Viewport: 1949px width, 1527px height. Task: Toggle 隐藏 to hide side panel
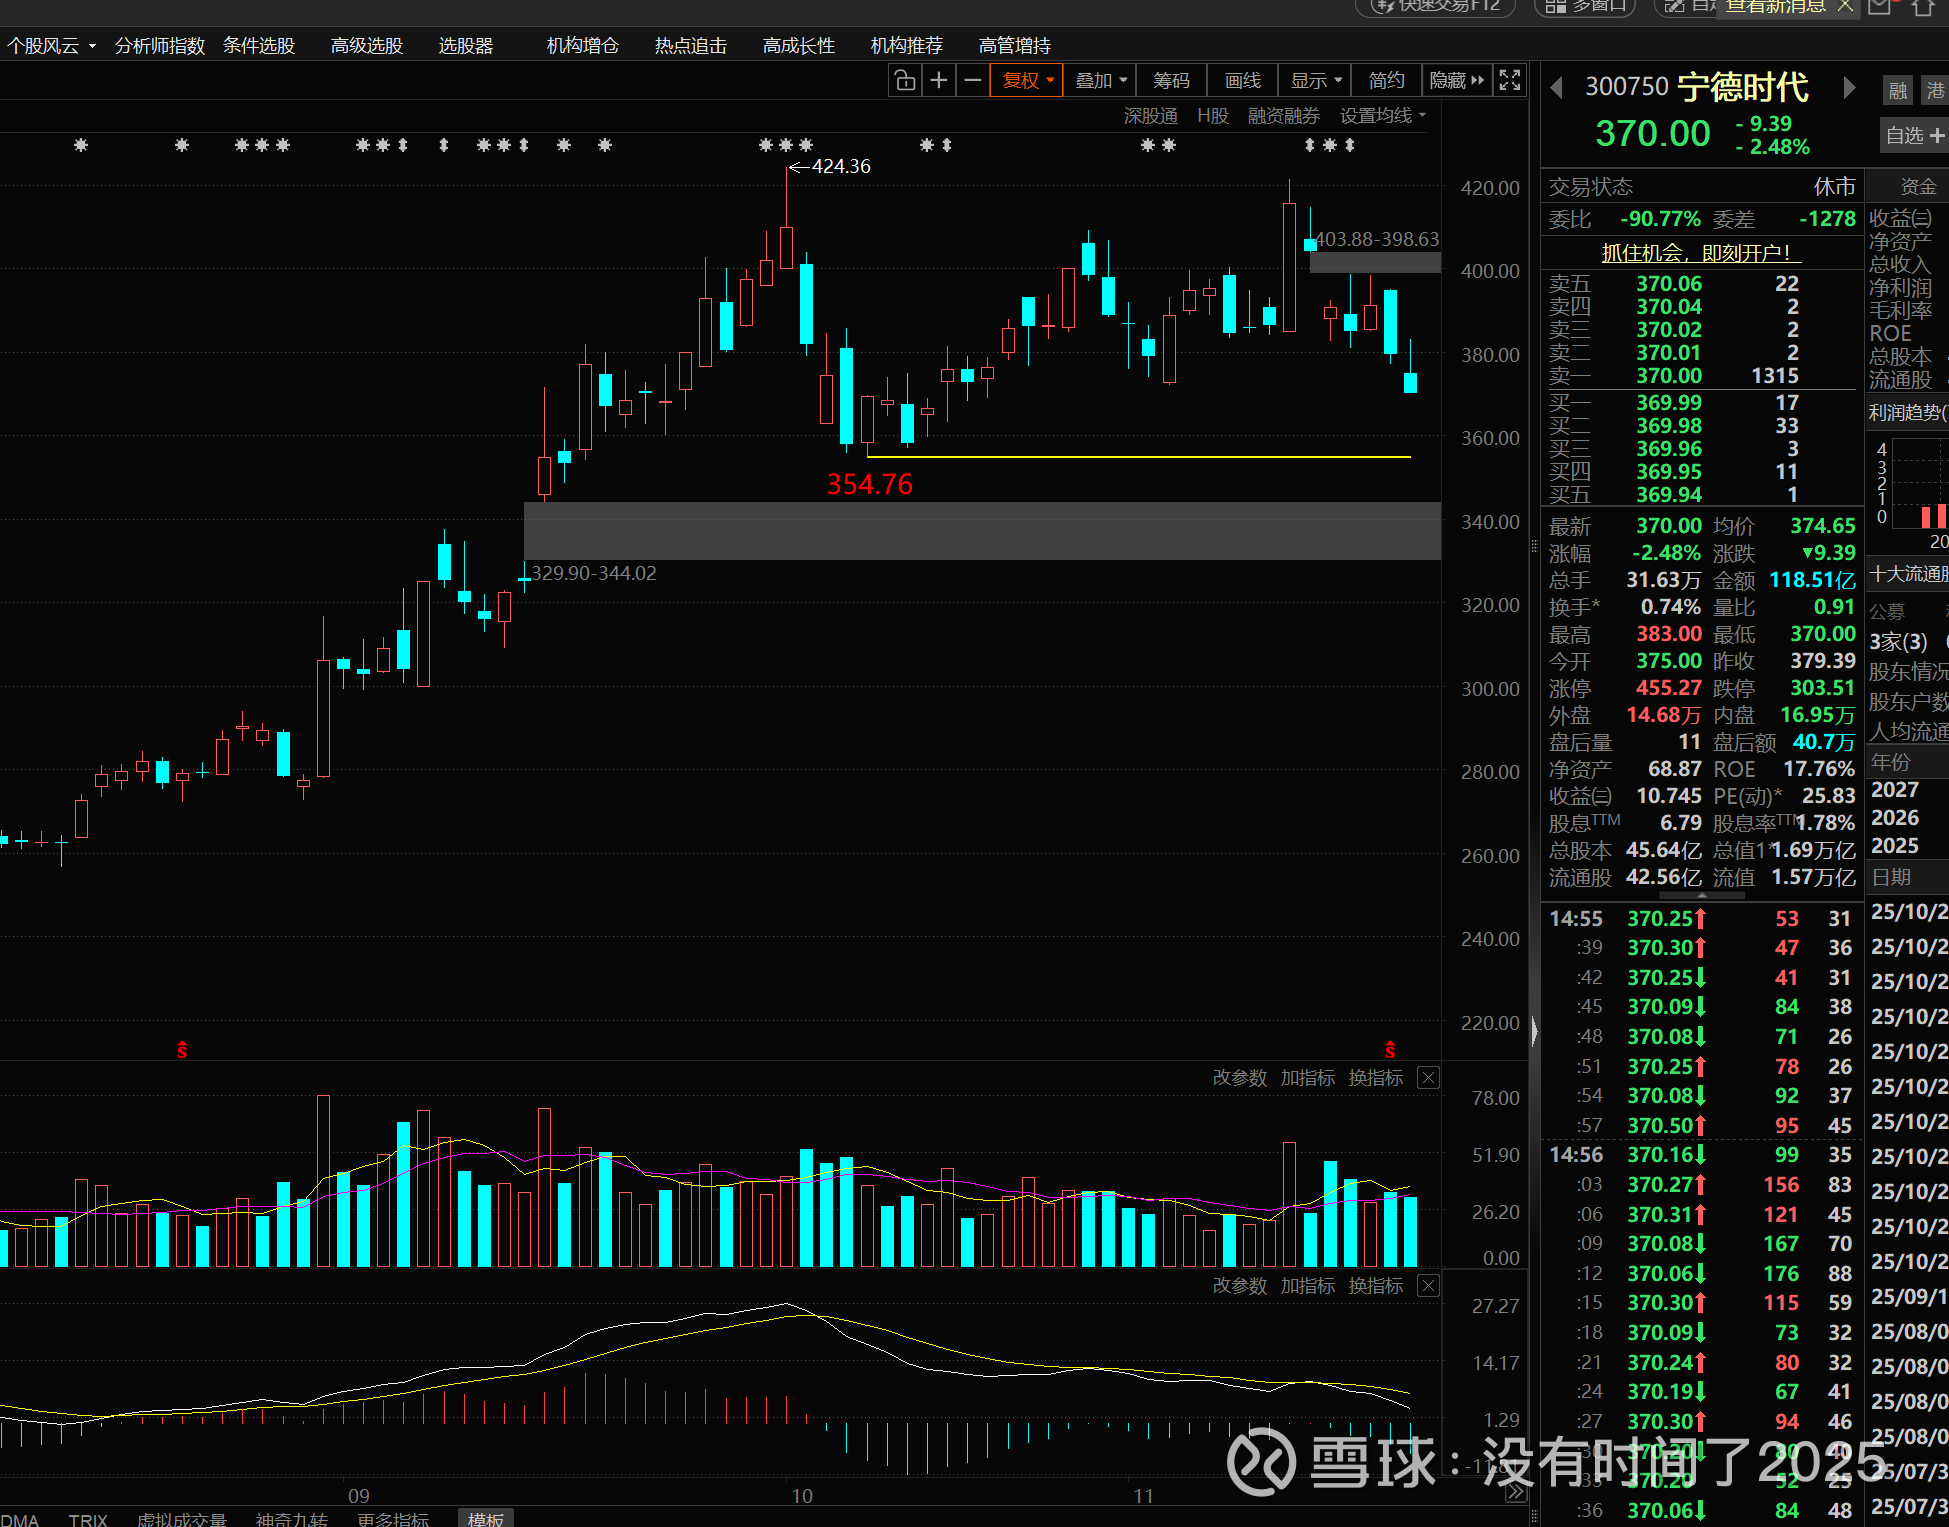[1456, 81]
